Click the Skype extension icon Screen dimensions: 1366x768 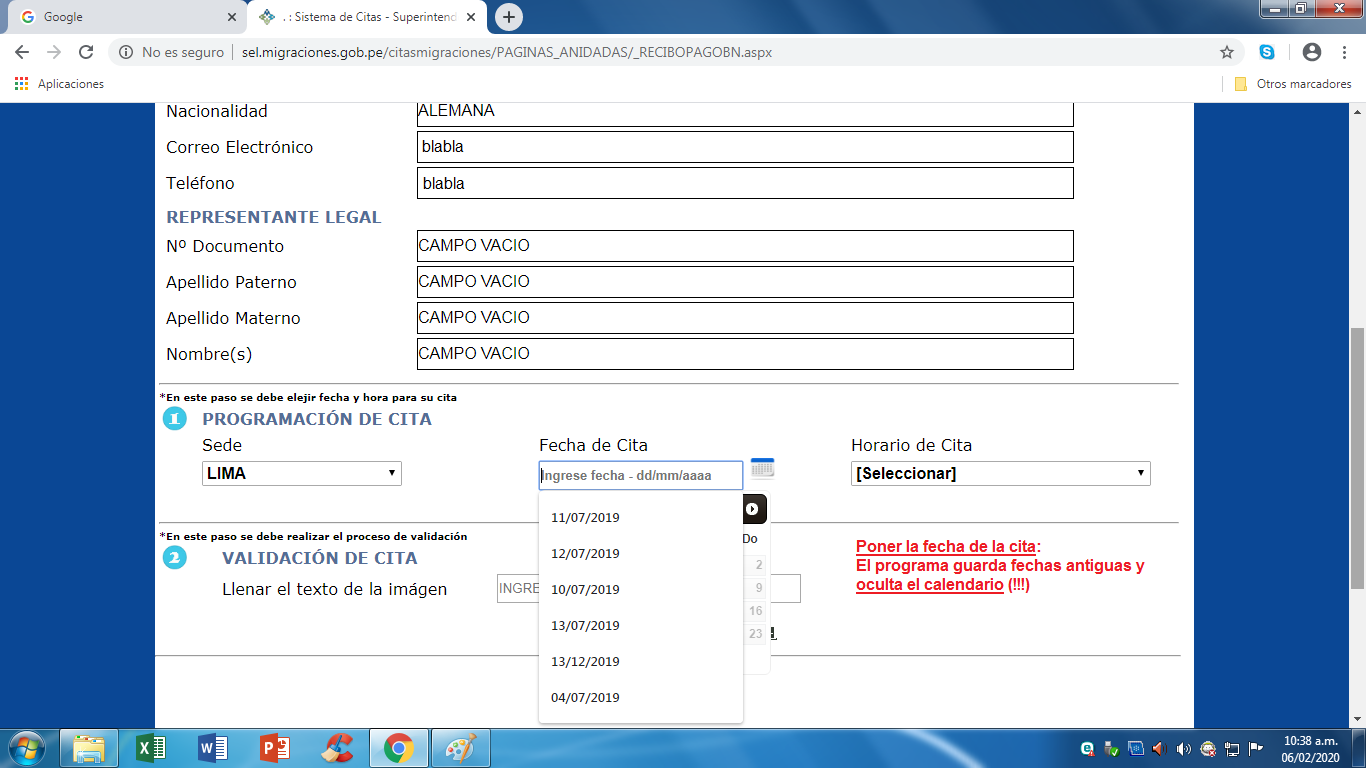1267,52
